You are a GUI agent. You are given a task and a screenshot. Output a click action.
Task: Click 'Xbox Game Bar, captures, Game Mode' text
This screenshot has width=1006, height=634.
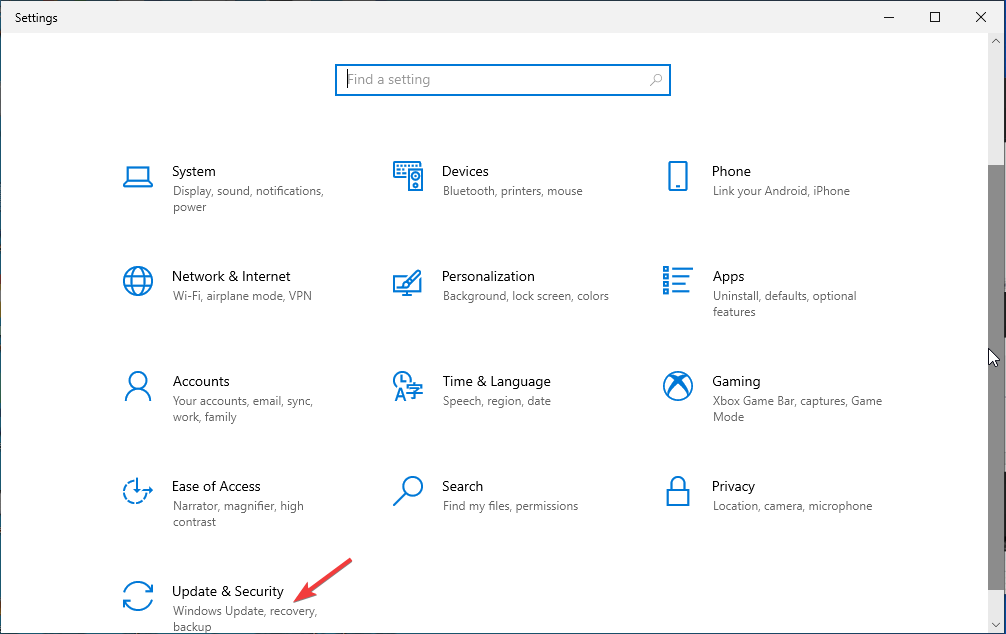[797, 409]
